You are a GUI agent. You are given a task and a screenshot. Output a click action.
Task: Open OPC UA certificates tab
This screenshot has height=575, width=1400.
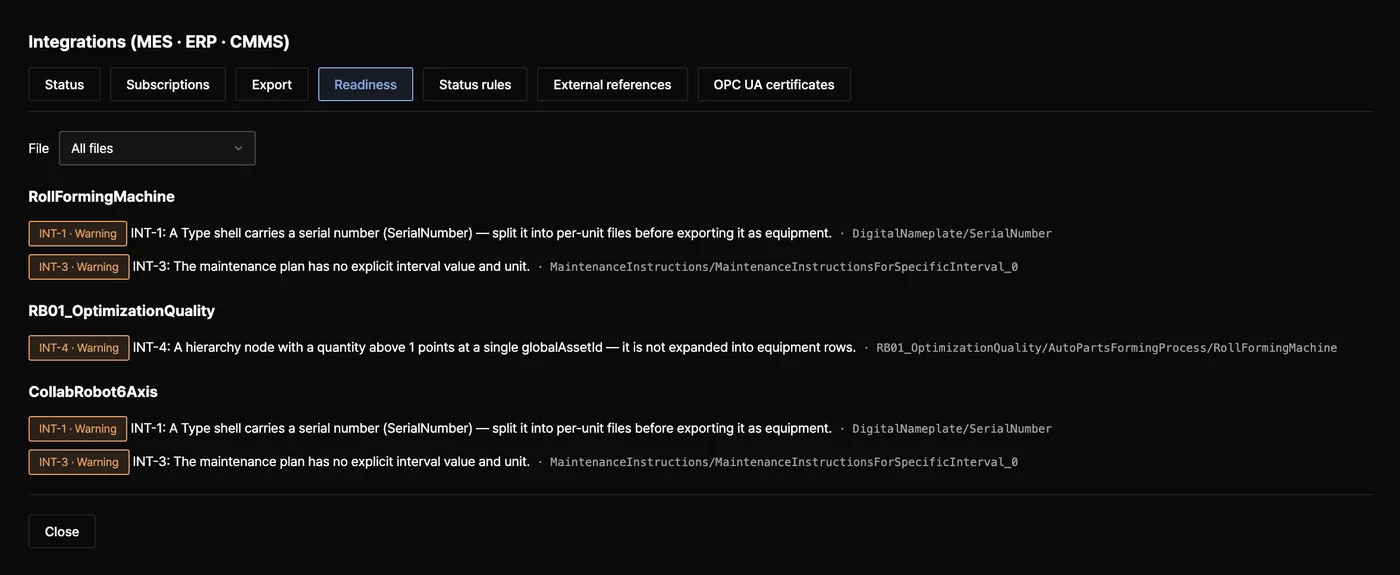click(774, 85)
